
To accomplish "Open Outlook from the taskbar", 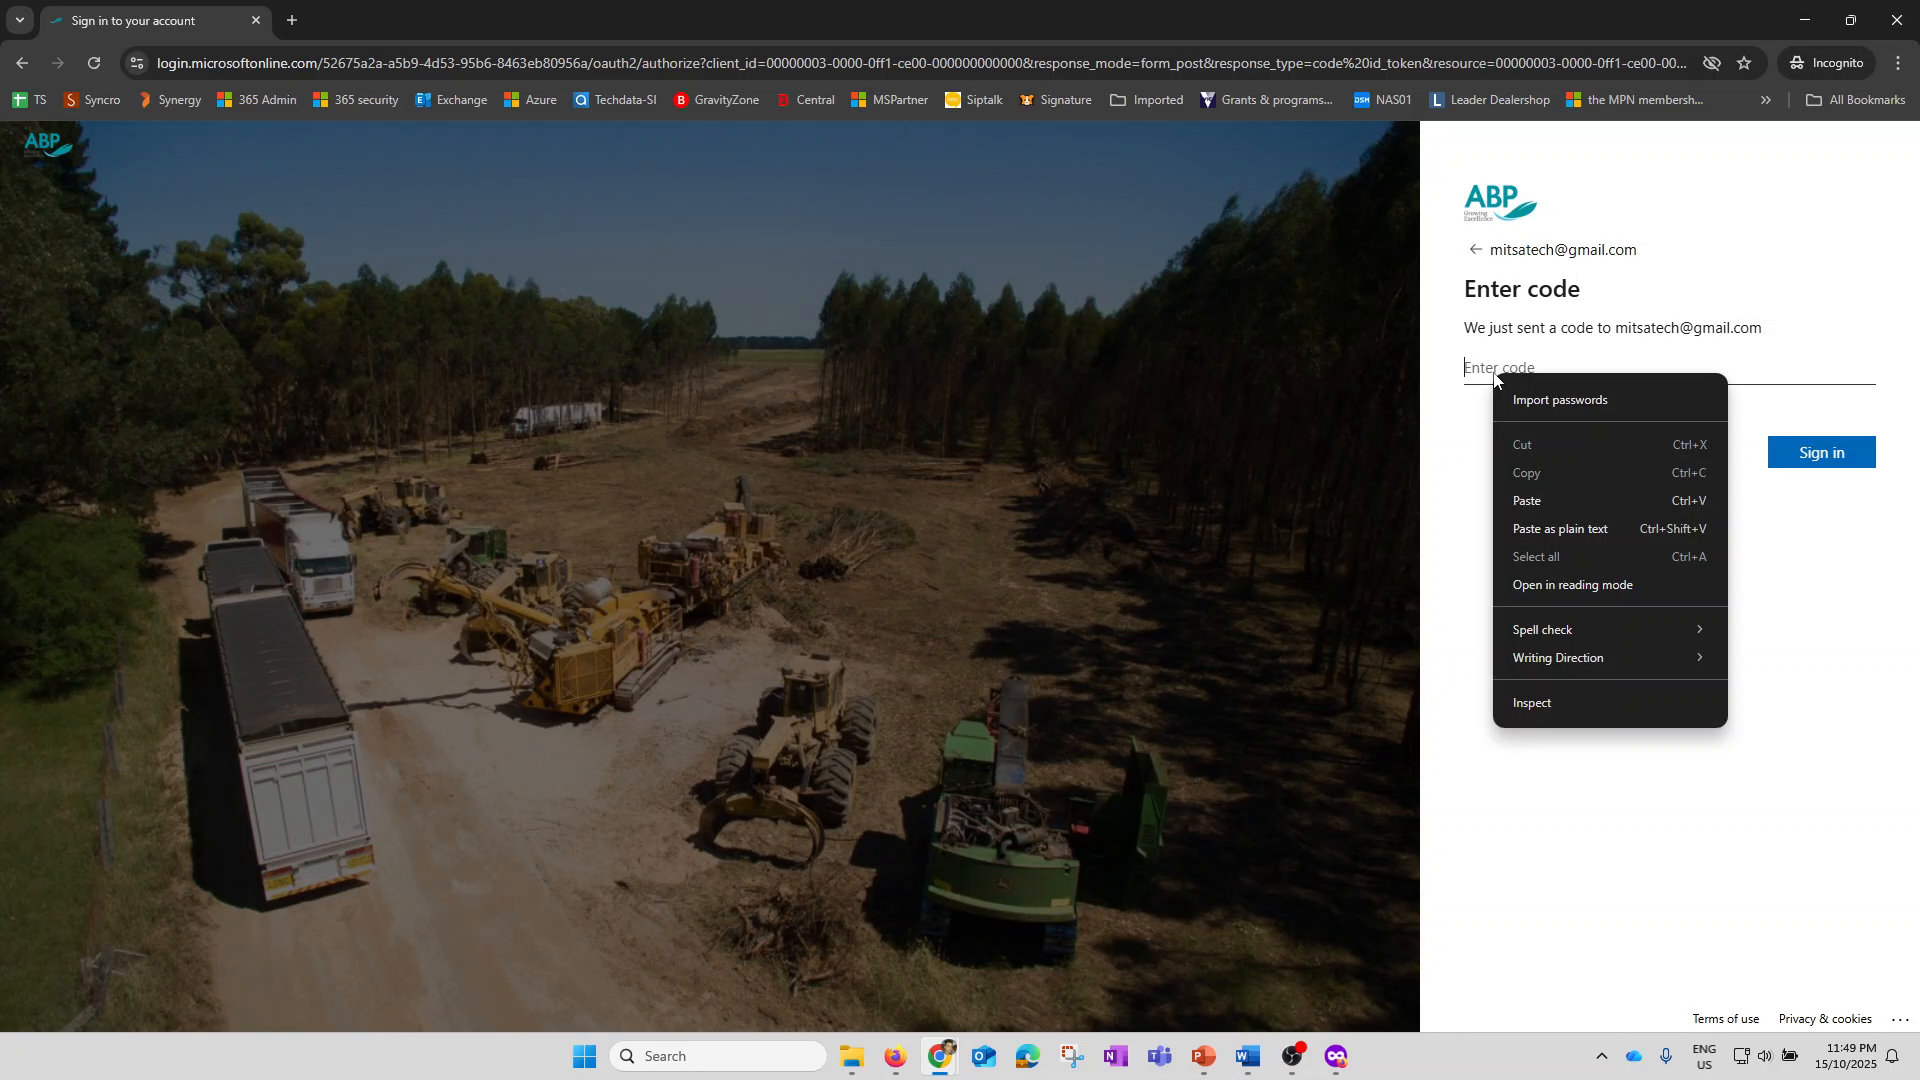I will point(984,1057).
